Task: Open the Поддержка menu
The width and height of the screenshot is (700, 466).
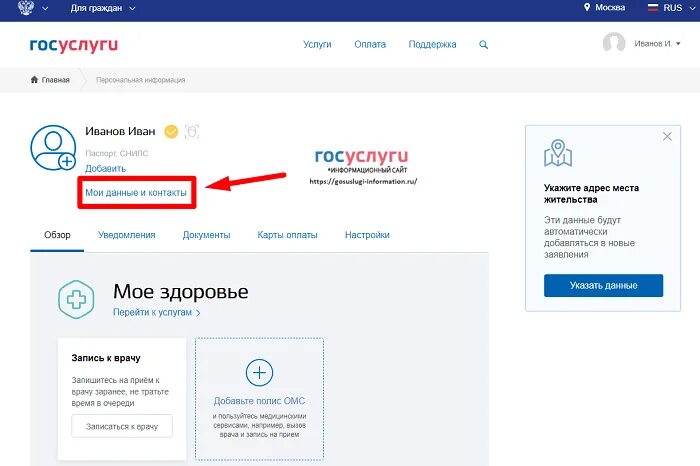Action: [x=432, y=44]
